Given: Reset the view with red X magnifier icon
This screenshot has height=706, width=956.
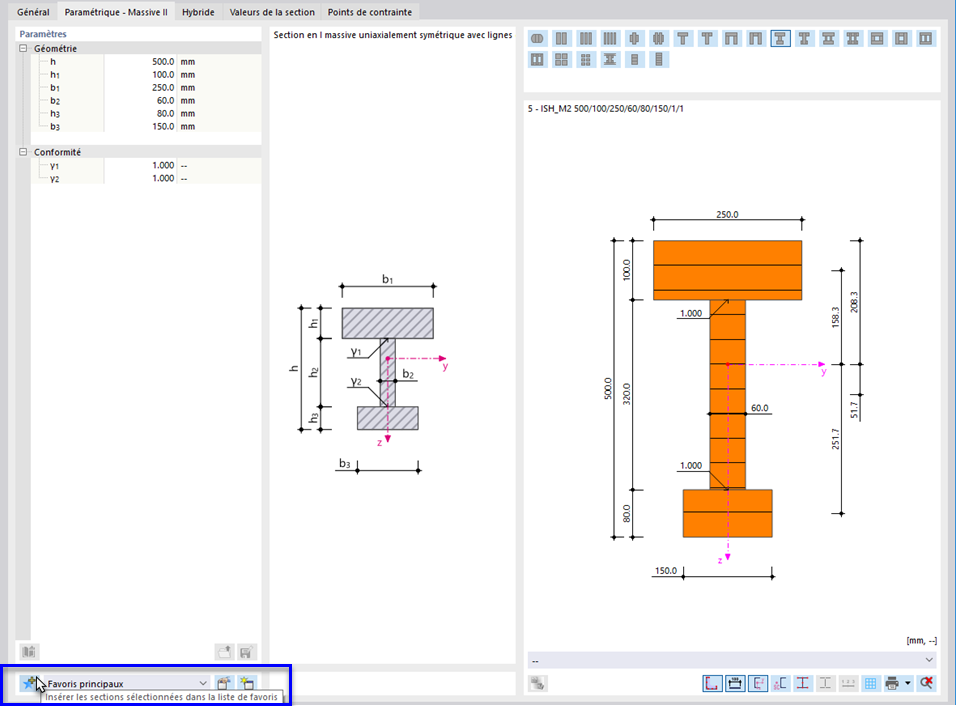Looking at the screenshot, I should point(927,683).
